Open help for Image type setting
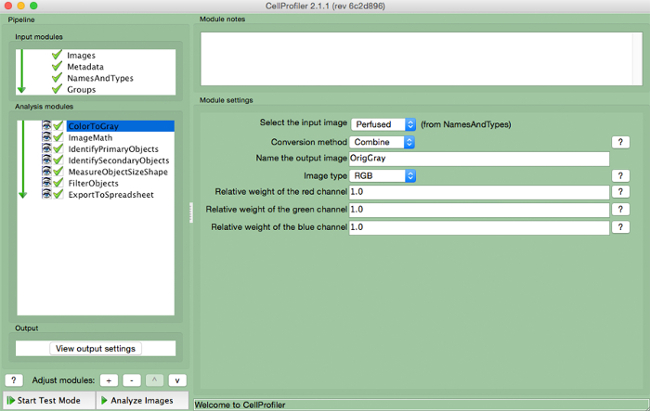This screenshot has width=650, height=411. (621, 176)
